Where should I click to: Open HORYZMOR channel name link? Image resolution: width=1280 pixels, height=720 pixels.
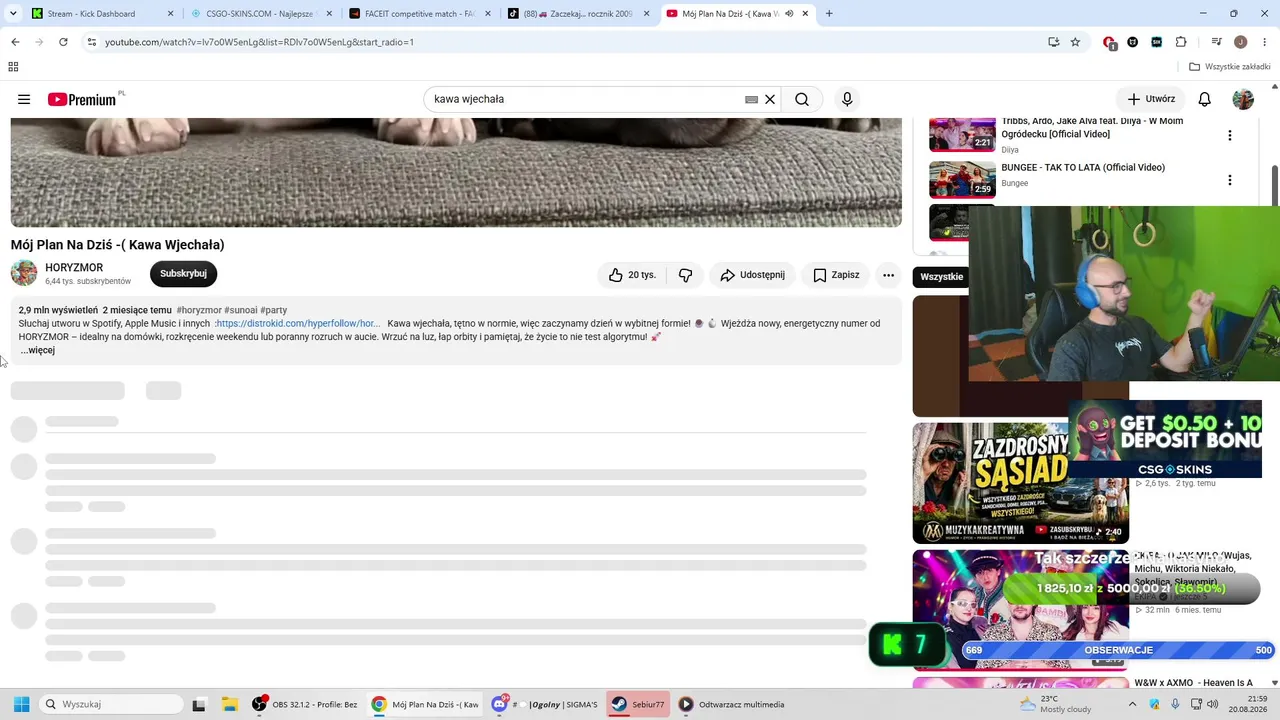74,268
